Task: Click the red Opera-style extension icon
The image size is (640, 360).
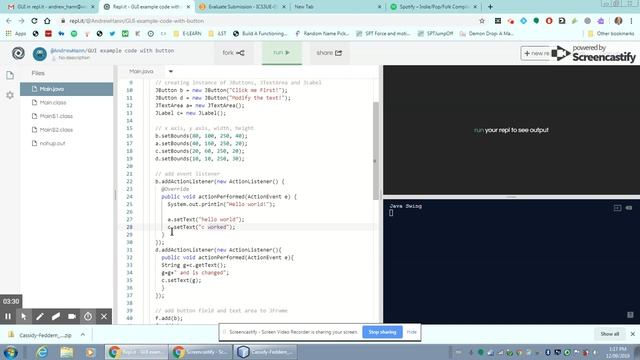Action: 549,21
